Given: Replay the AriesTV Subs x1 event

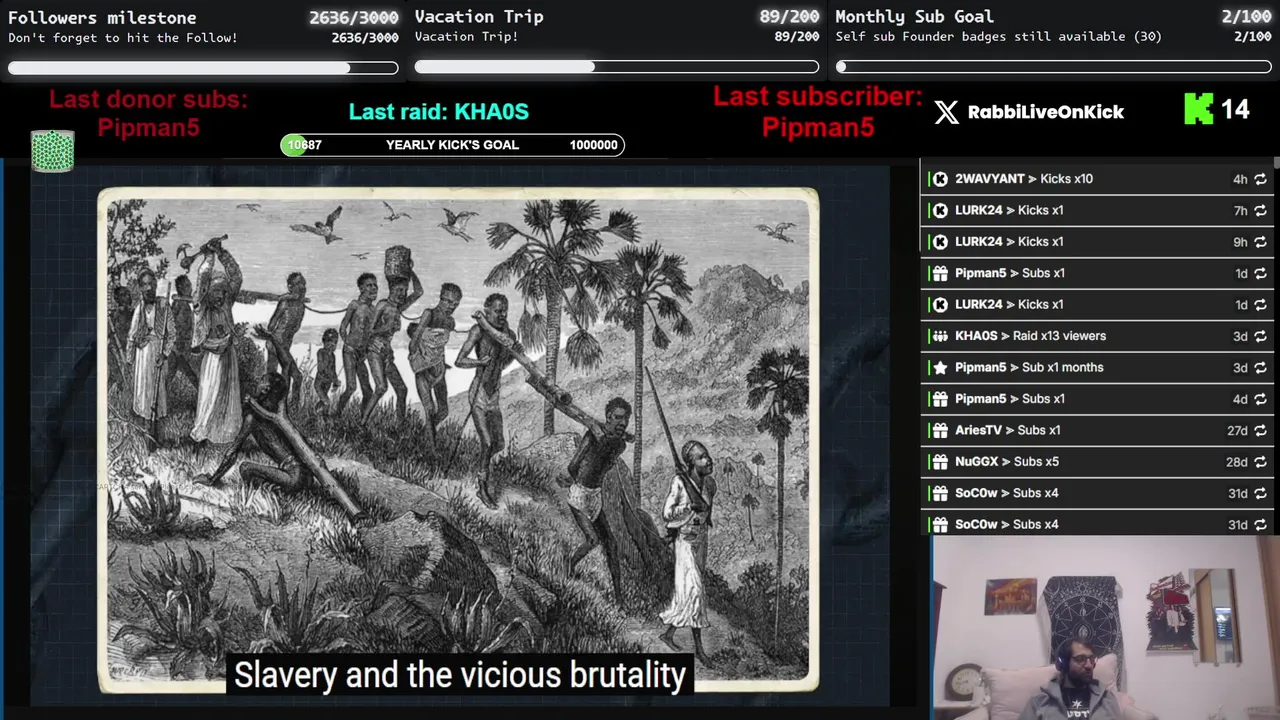Looking at the screenshot, I should 1260,430.
